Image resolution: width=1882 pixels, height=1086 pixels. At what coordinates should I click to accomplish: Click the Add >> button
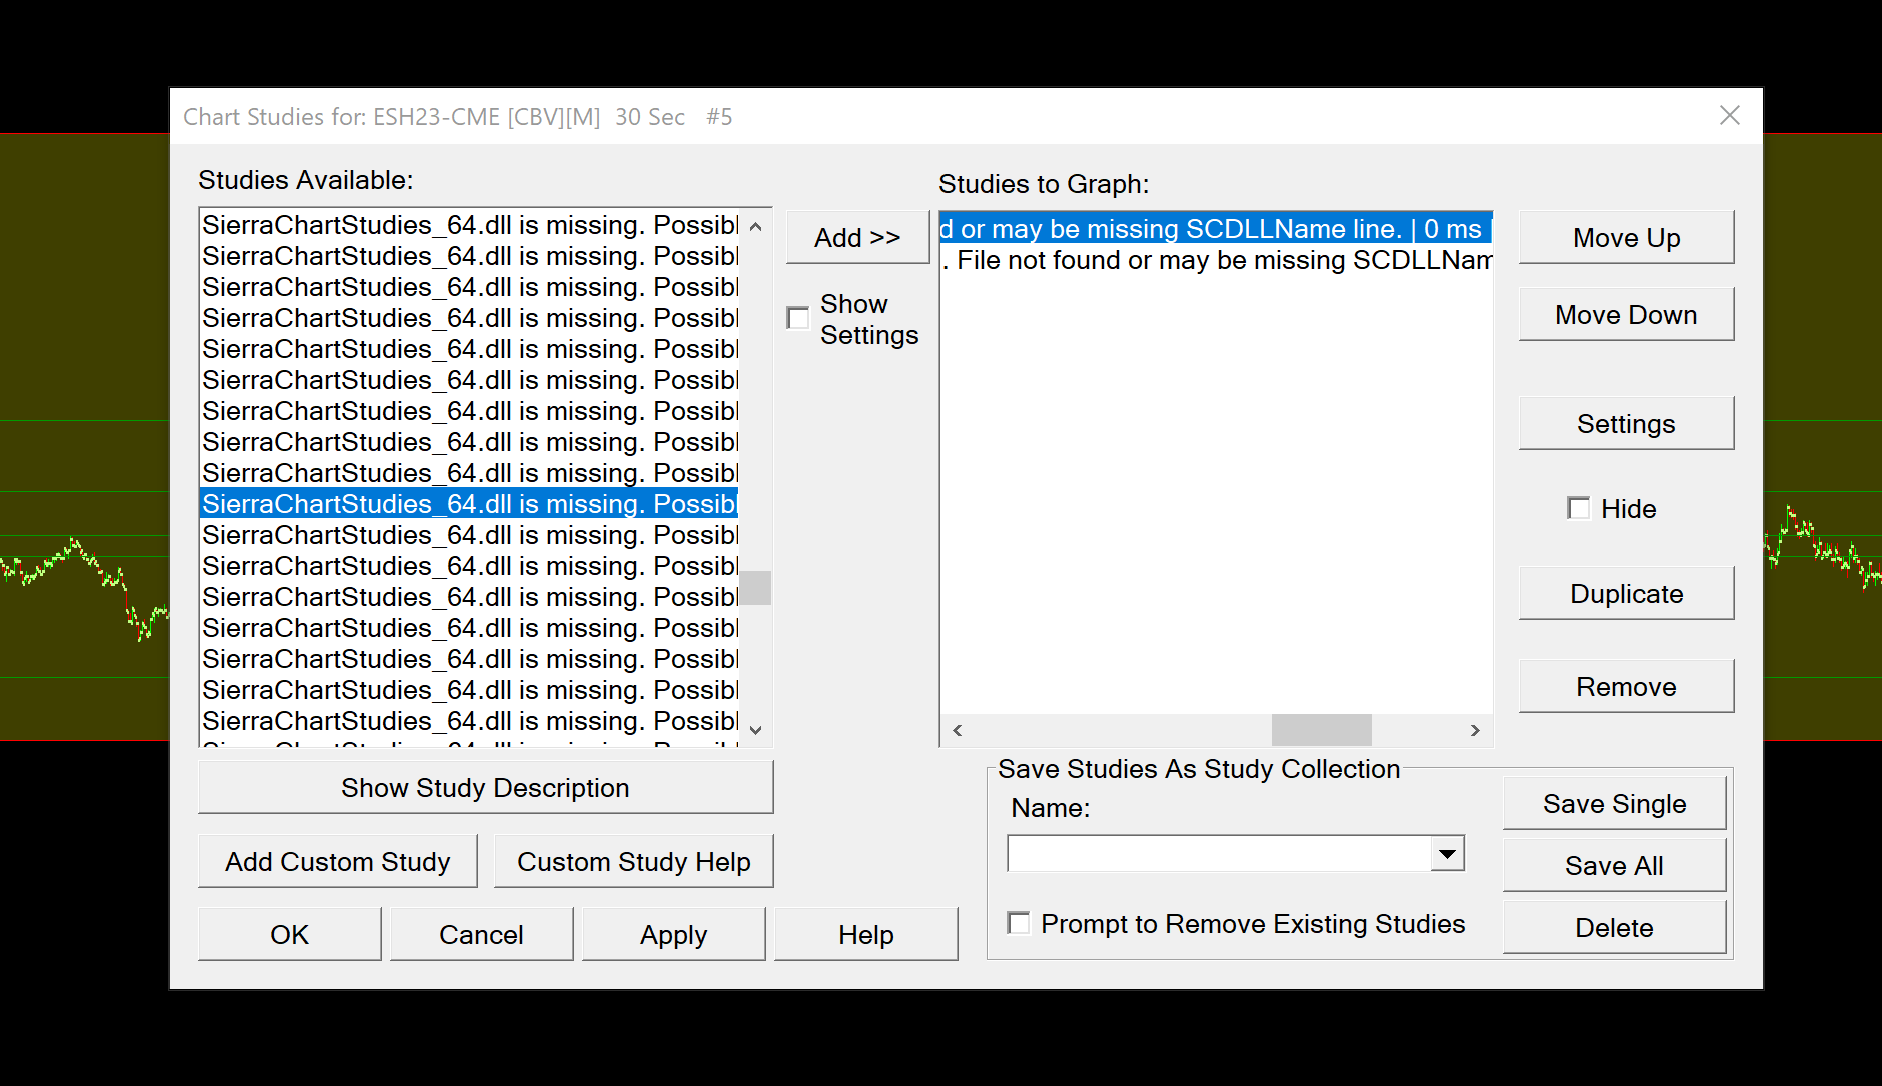857,237
